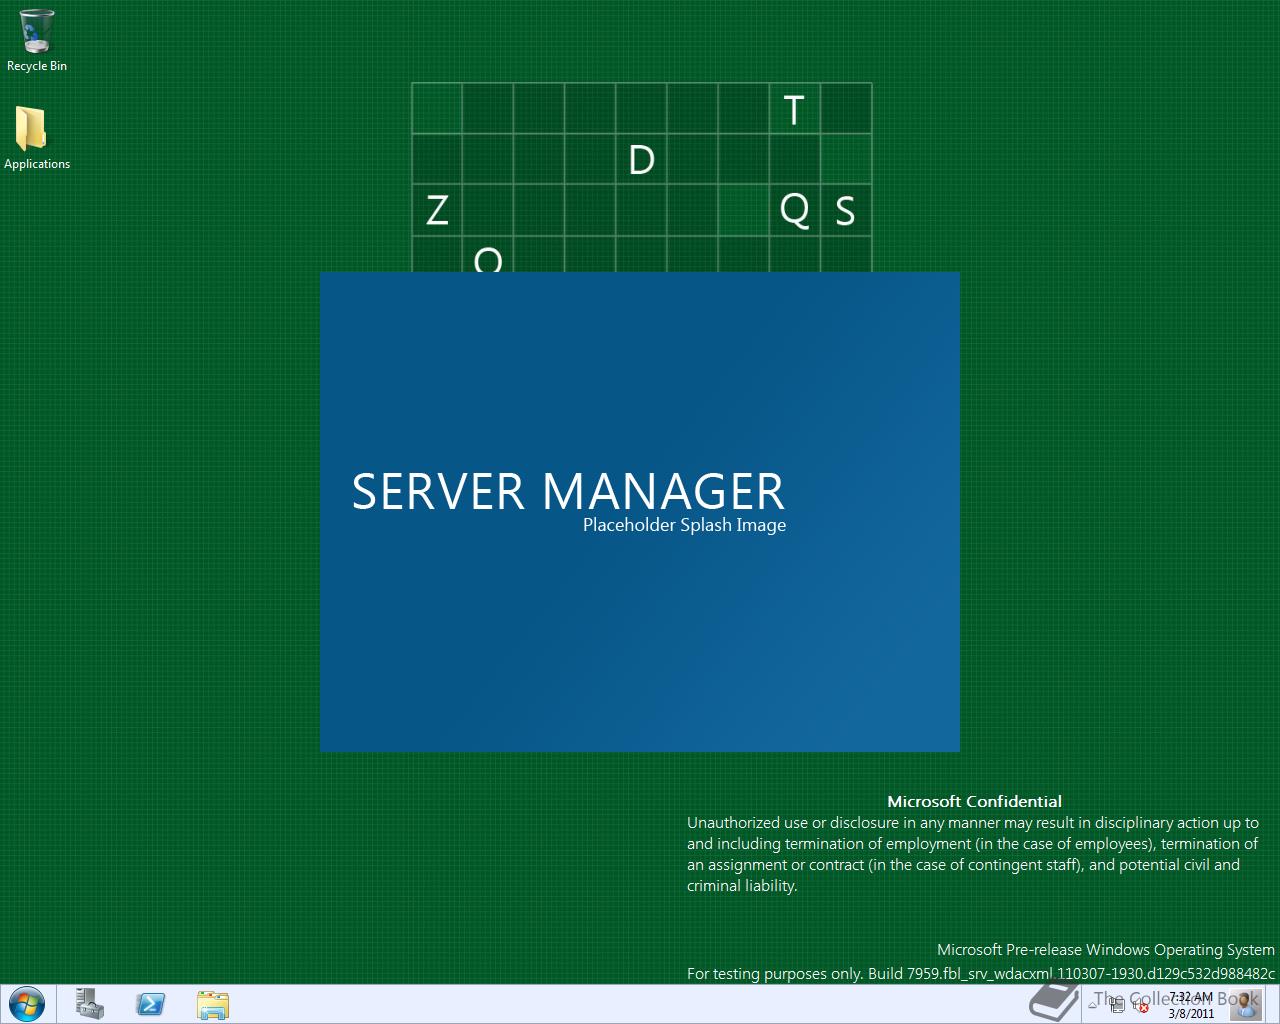Launch Server Manager from taskbar
The image size is (1280, 1024).
(x=90, y=1004)
